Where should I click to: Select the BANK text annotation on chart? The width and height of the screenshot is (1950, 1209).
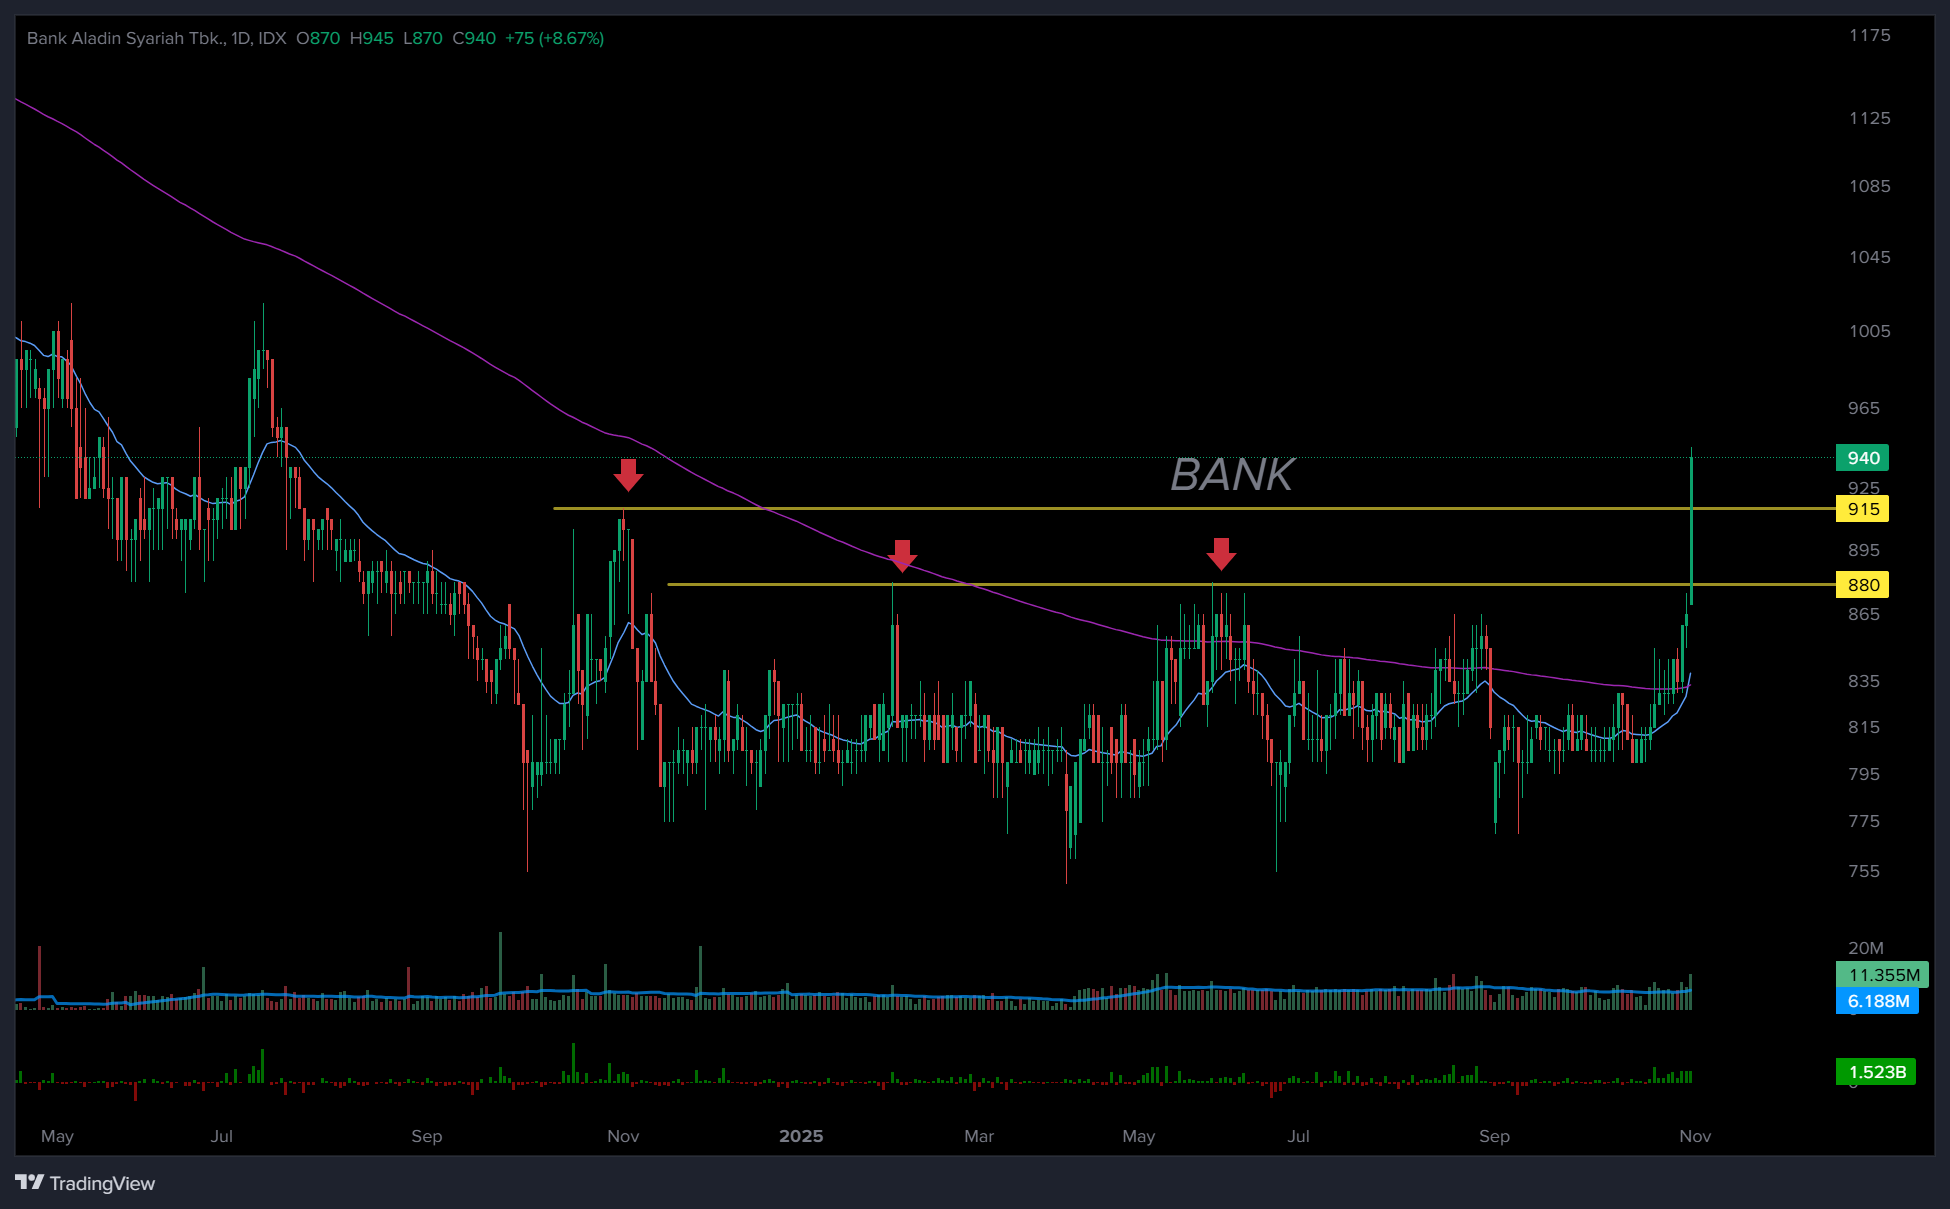click(x=1232, y=475)
